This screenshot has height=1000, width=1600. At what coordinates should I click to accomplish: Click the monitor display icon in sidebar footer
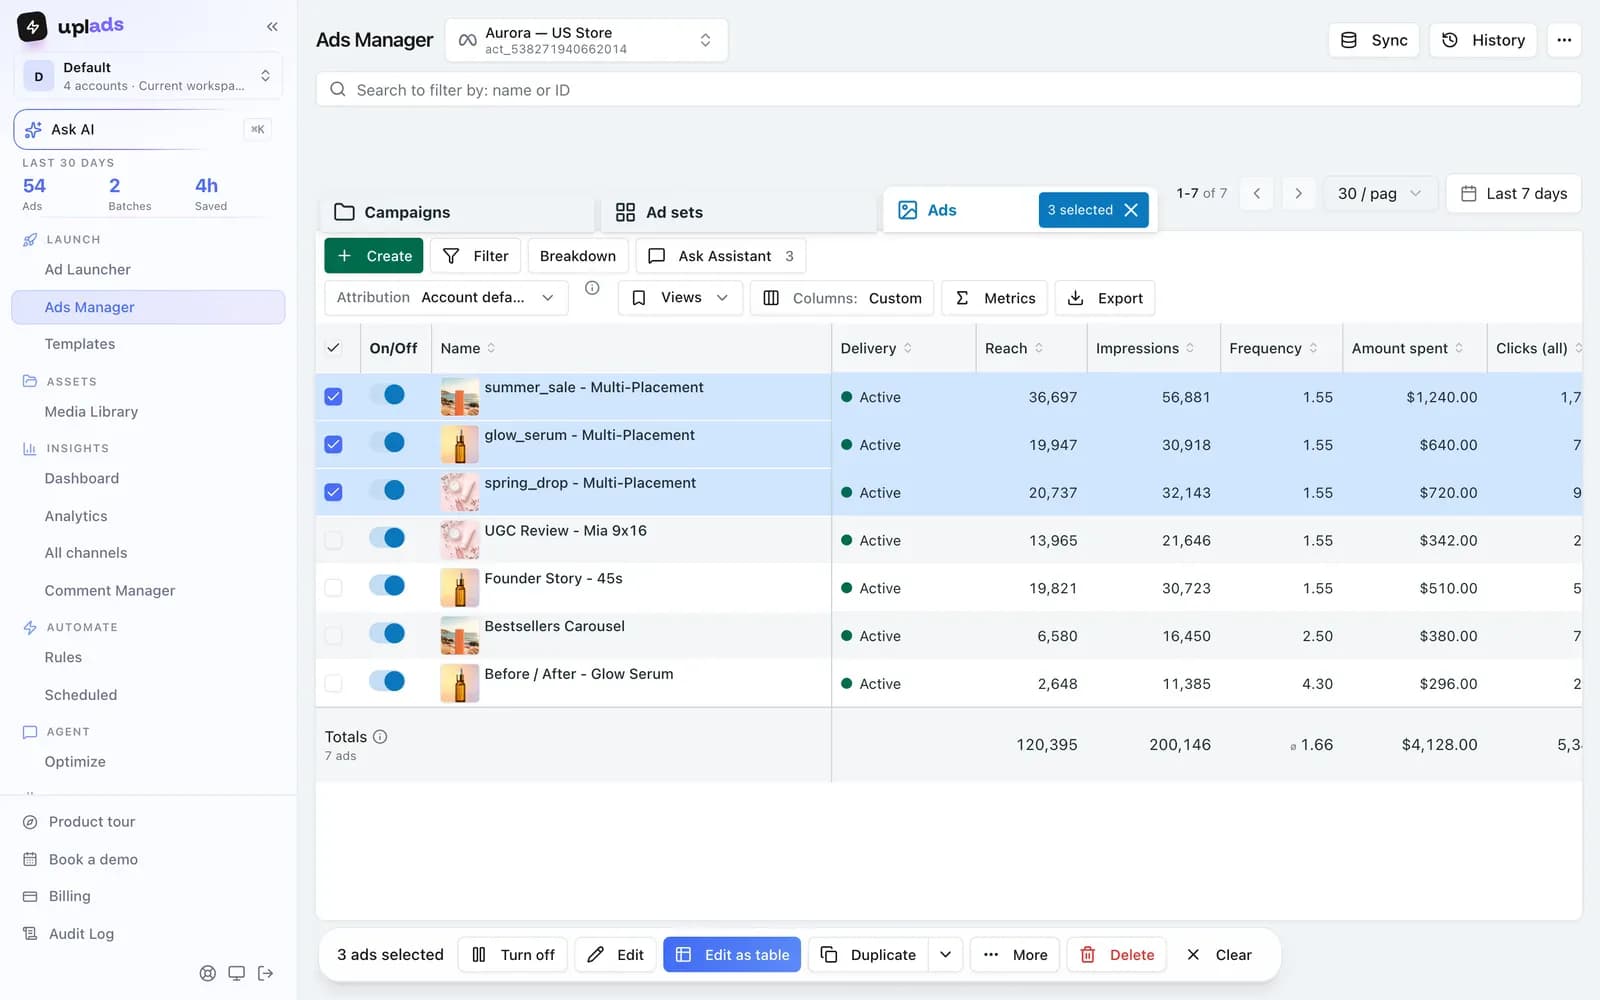236,973
